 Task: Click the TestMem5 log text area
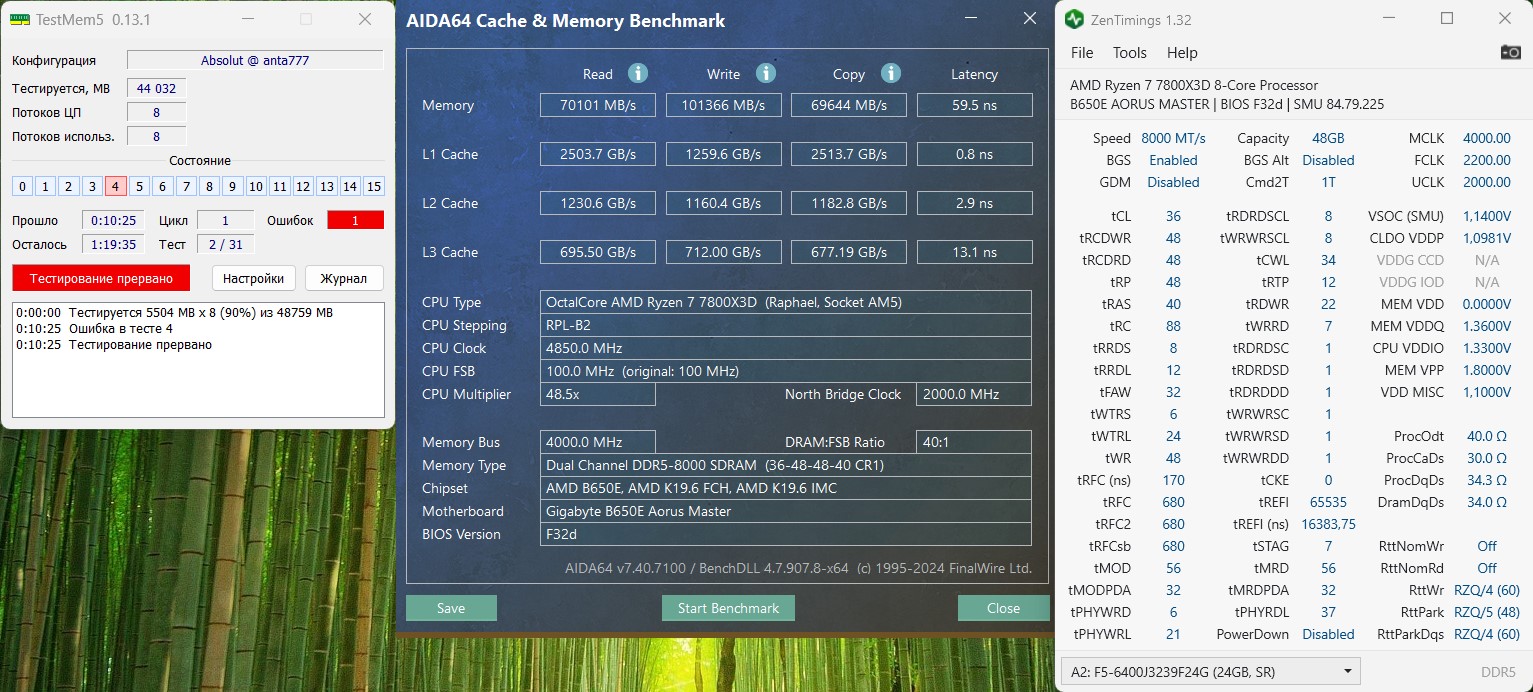point(198,360)
